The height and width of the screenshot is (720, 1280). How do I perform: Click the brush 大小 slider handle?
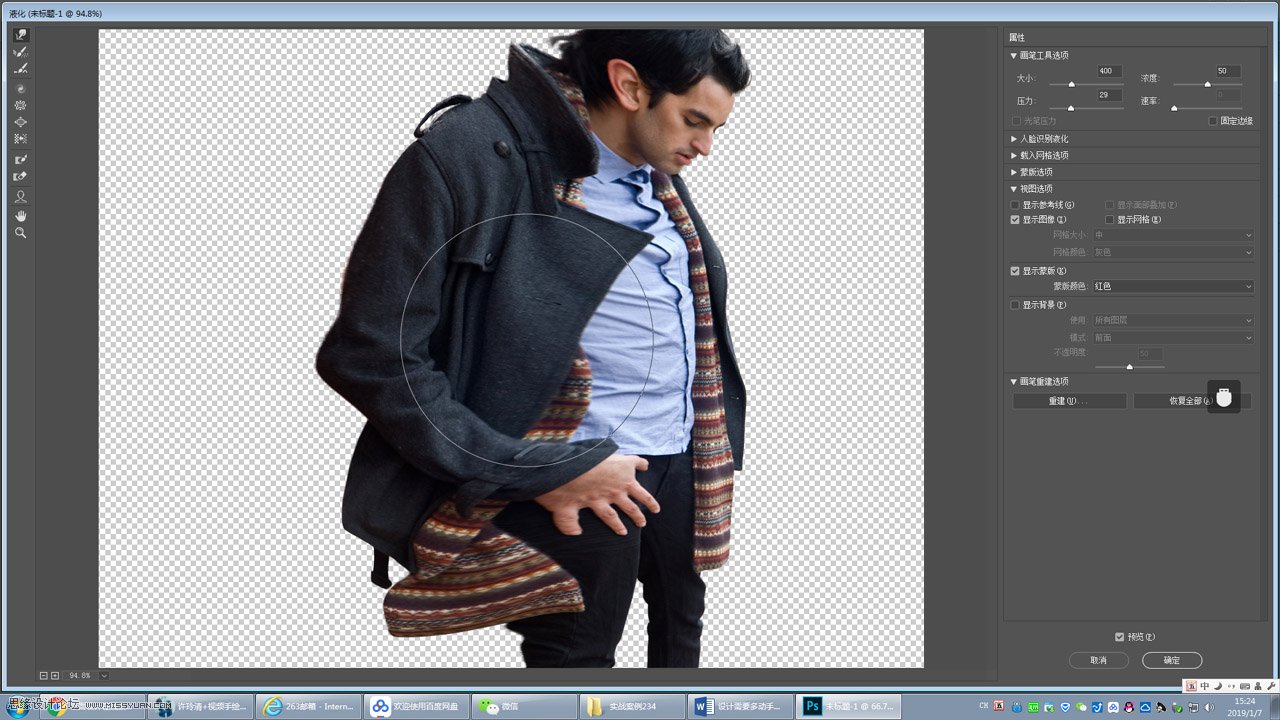(x=1071, y=84)
